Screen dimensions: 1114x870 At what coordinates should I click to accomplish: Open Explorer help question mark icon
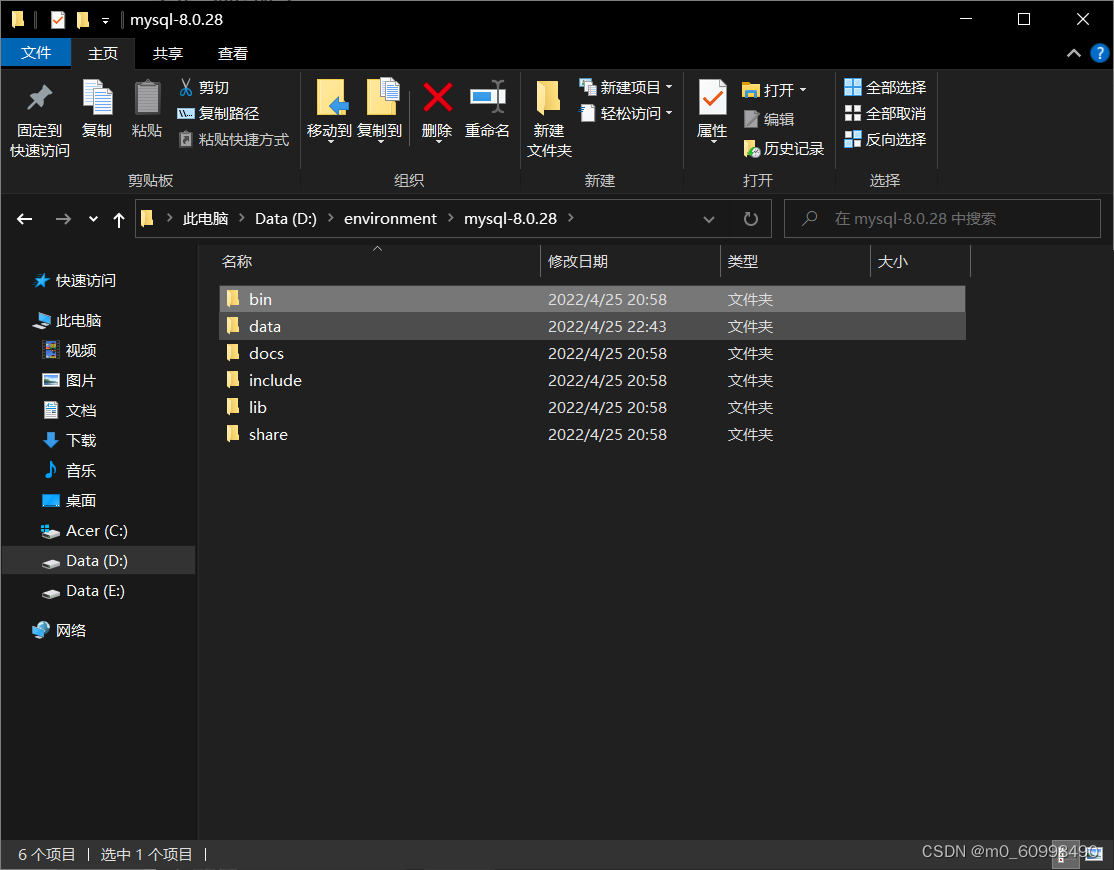click(x=1099, y=53)
